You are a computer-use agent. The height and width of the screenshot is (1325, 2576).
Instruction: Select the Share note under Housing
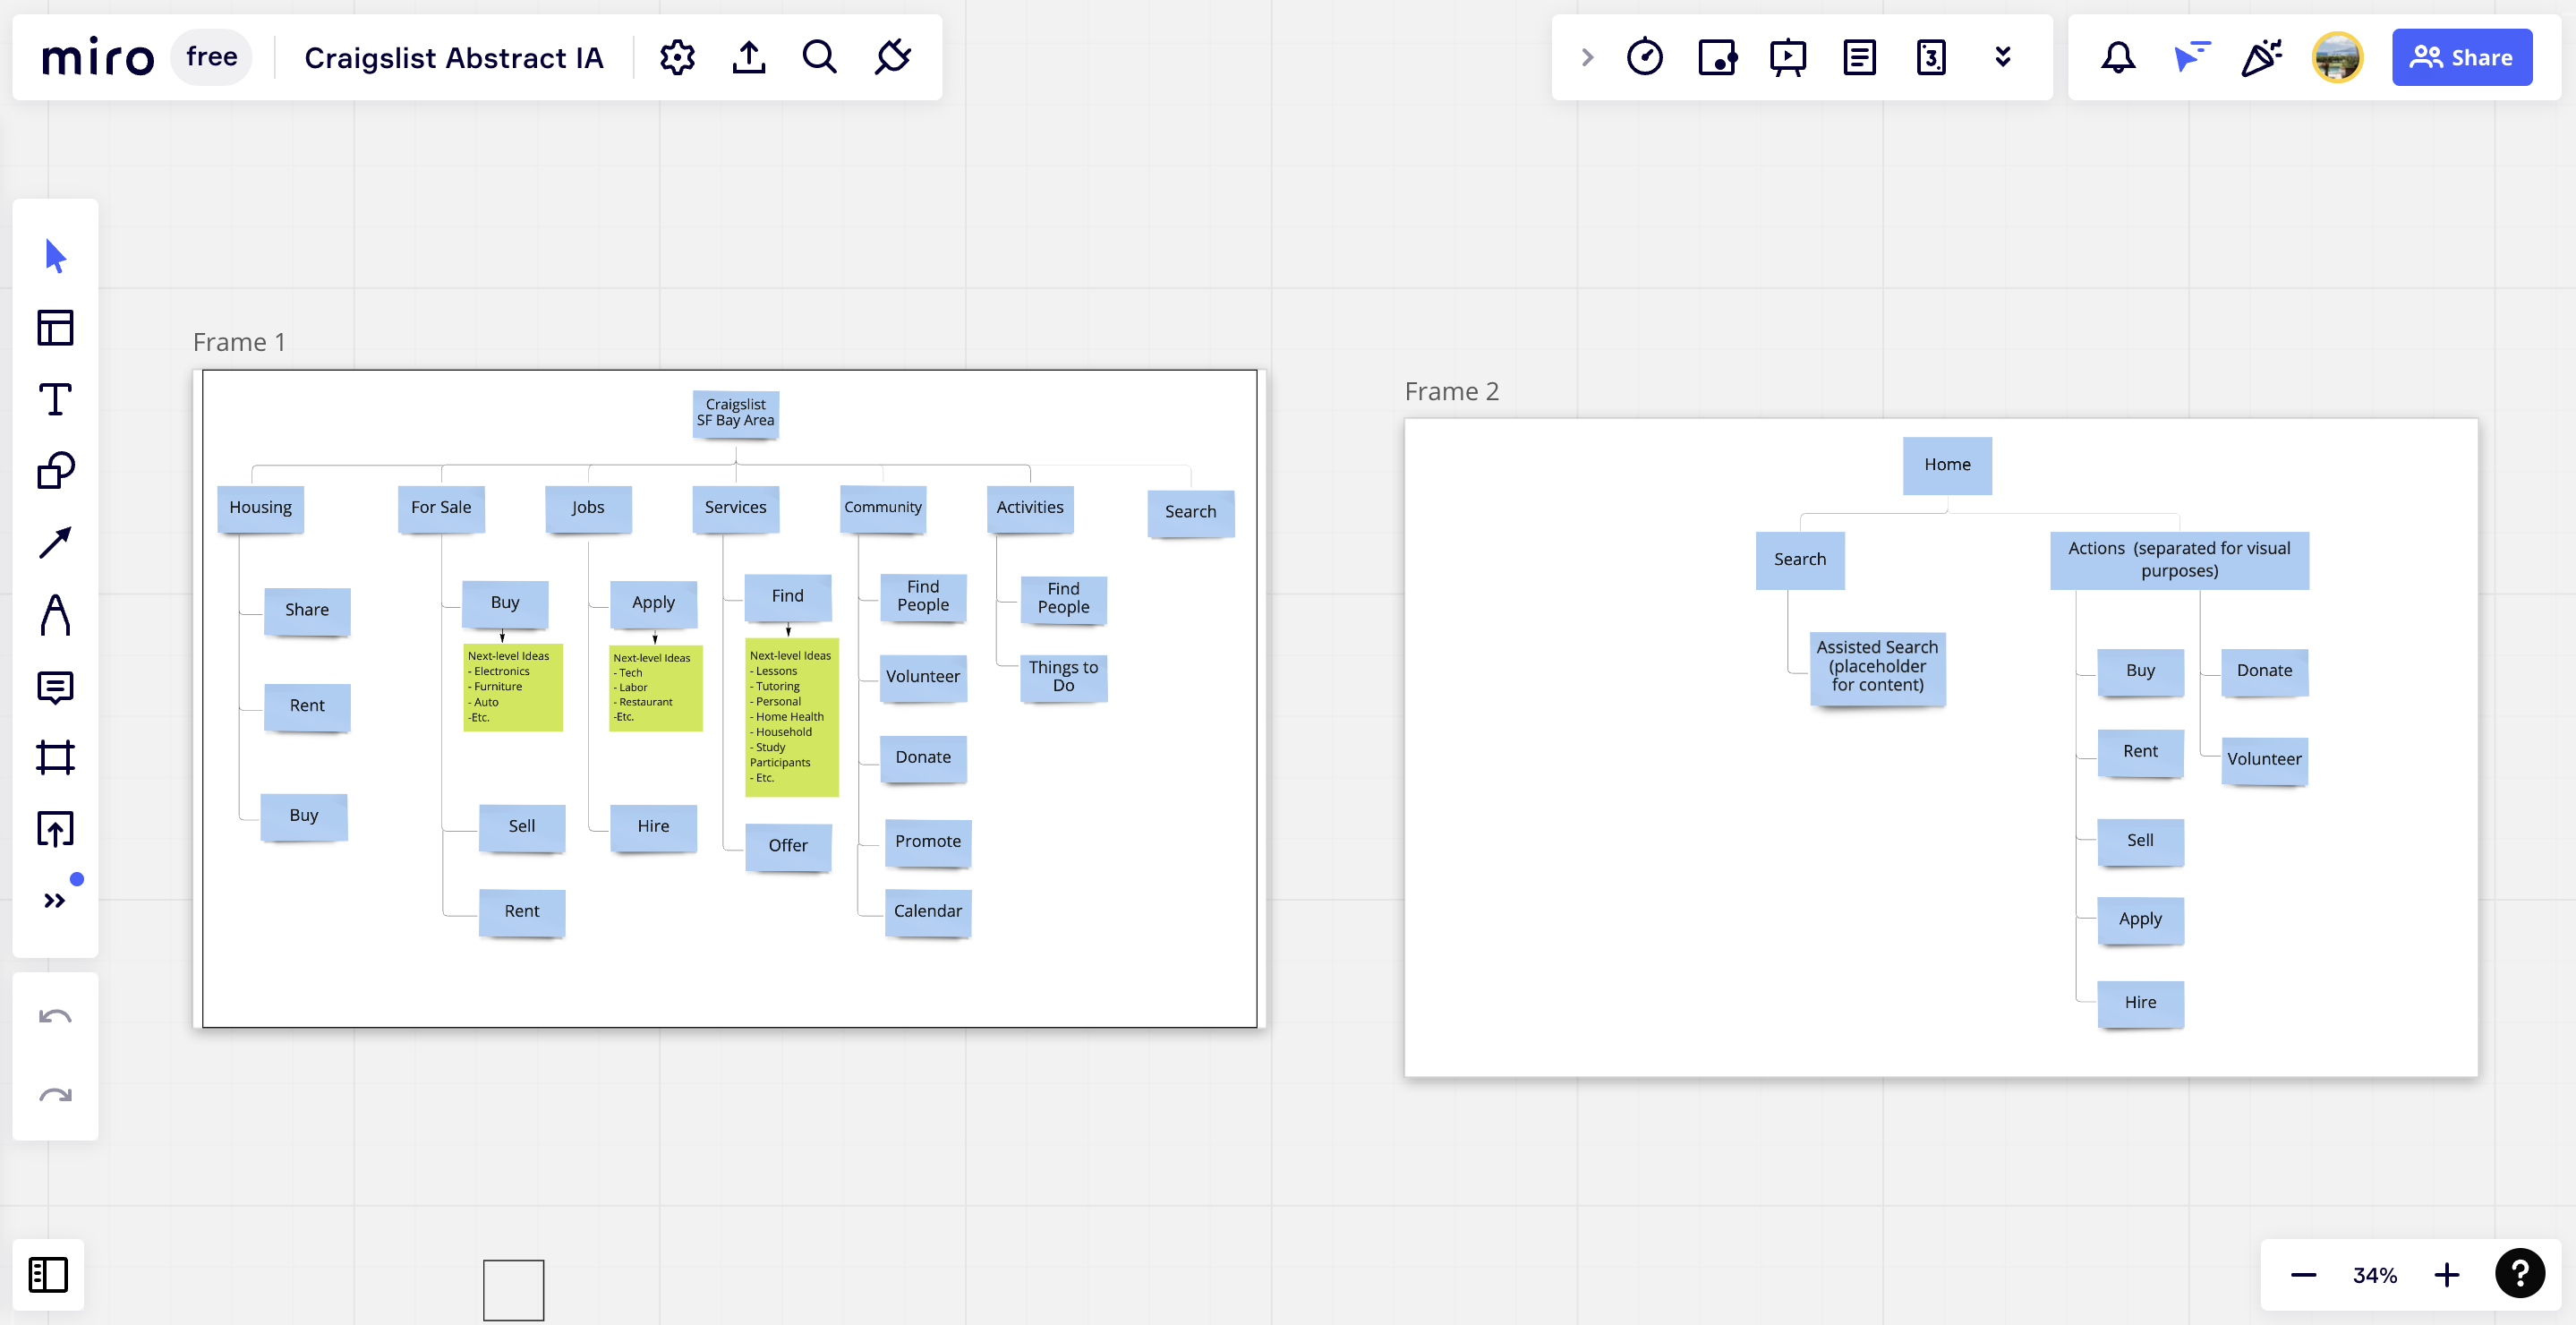click(x=307, y=611)
